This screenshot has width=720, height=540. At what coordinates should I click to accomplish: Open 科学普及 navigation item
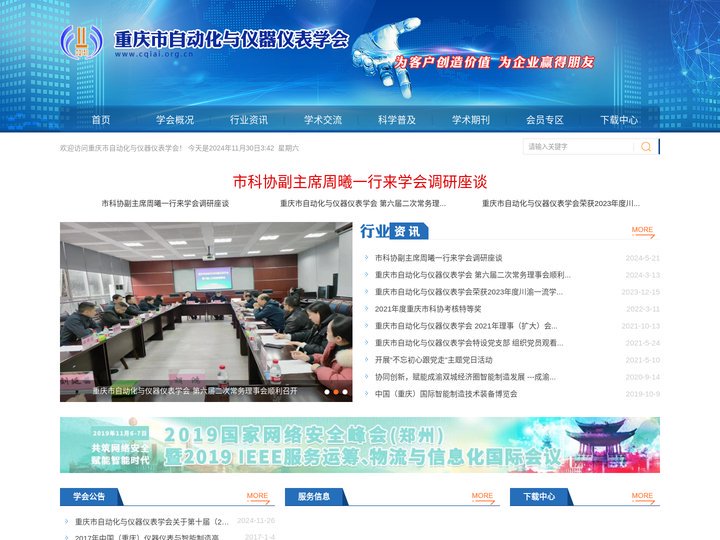pyautogui.click(x=397, y=120)
